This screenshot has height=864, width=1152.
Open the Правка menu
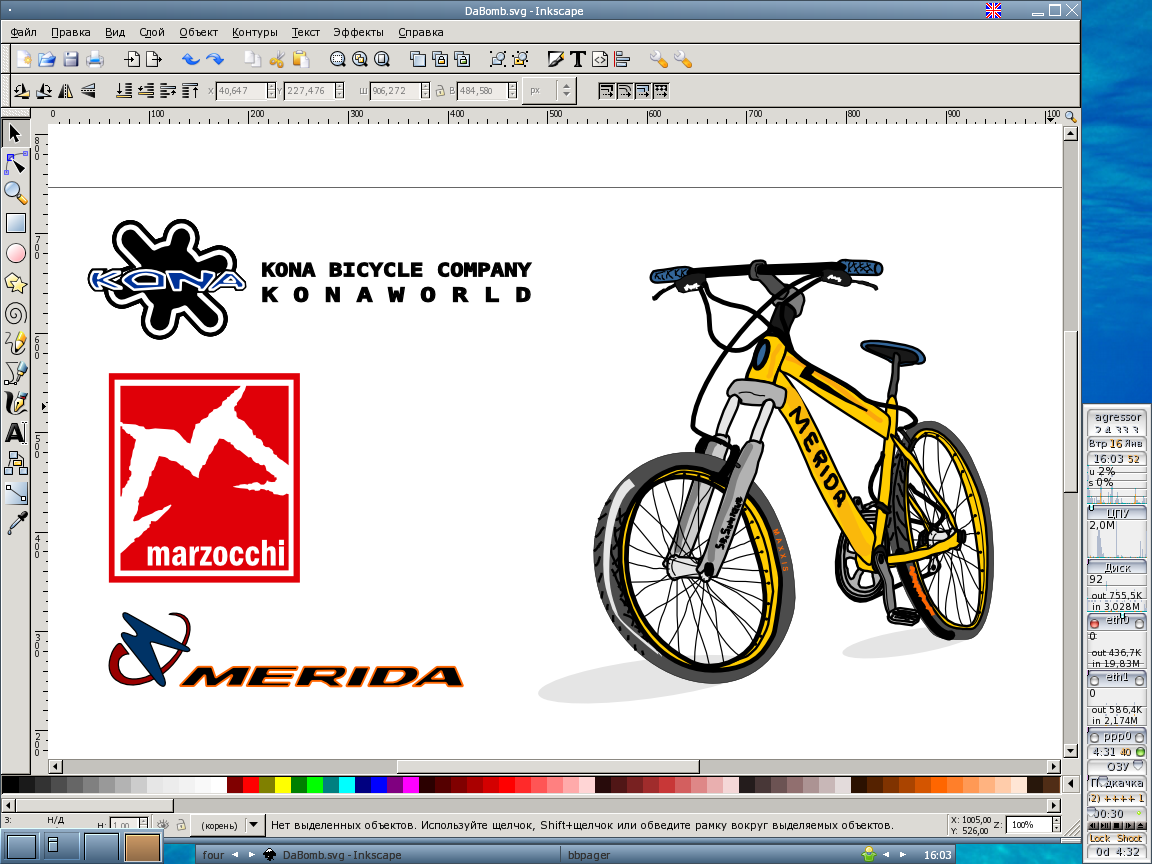pyautogui.click(x=71, y=32)
